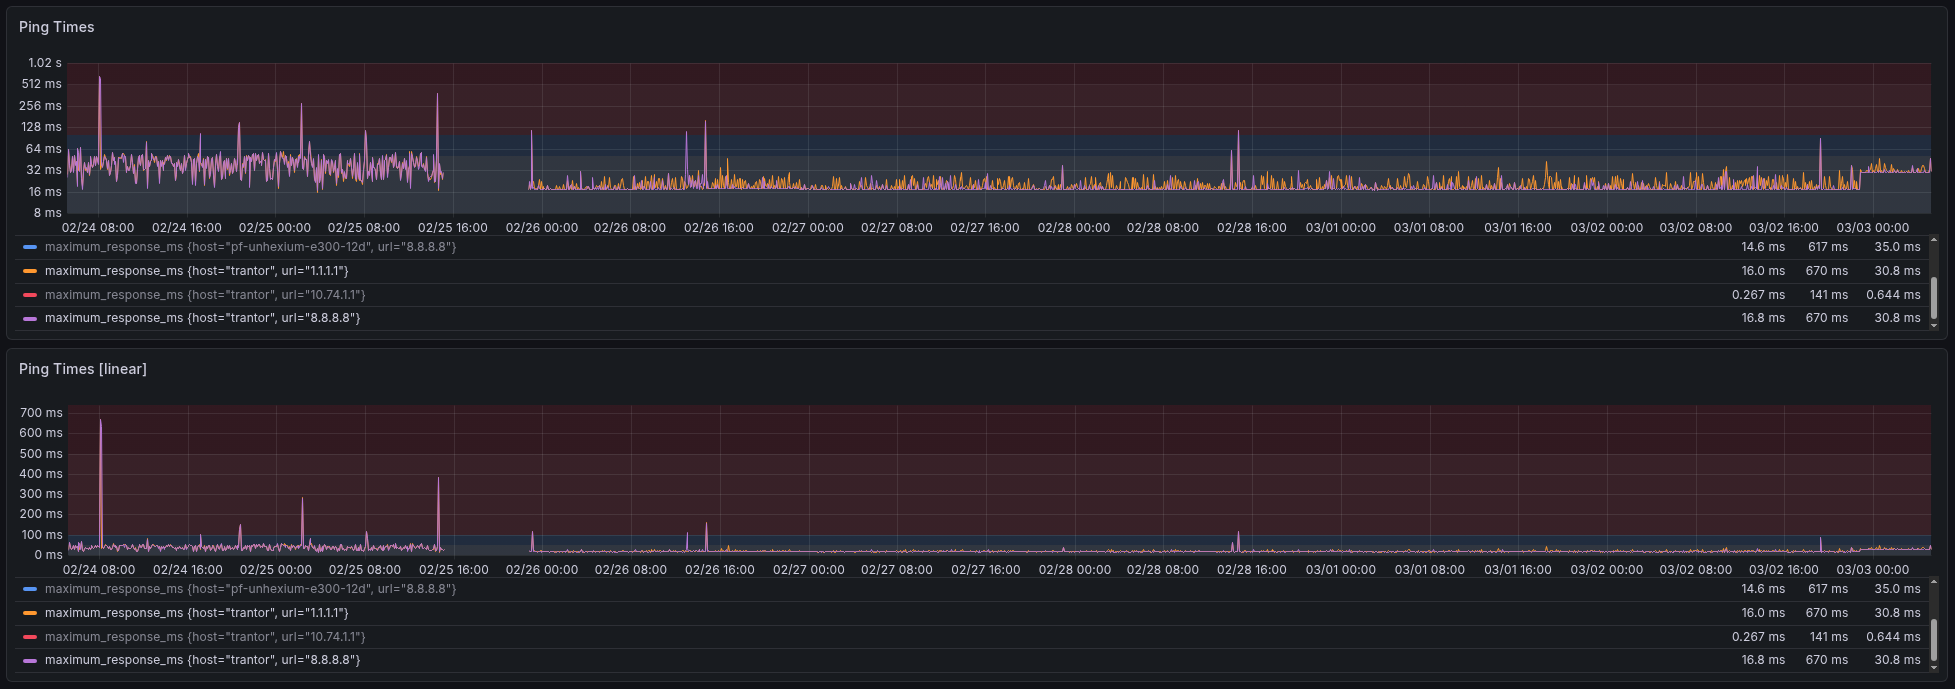Image resolution: width=1955 pixels, height=689 pixels.
Task: Click the linear panel legend scrollbar thumb
Action: pyautogui.click(x=1933, y=640)
